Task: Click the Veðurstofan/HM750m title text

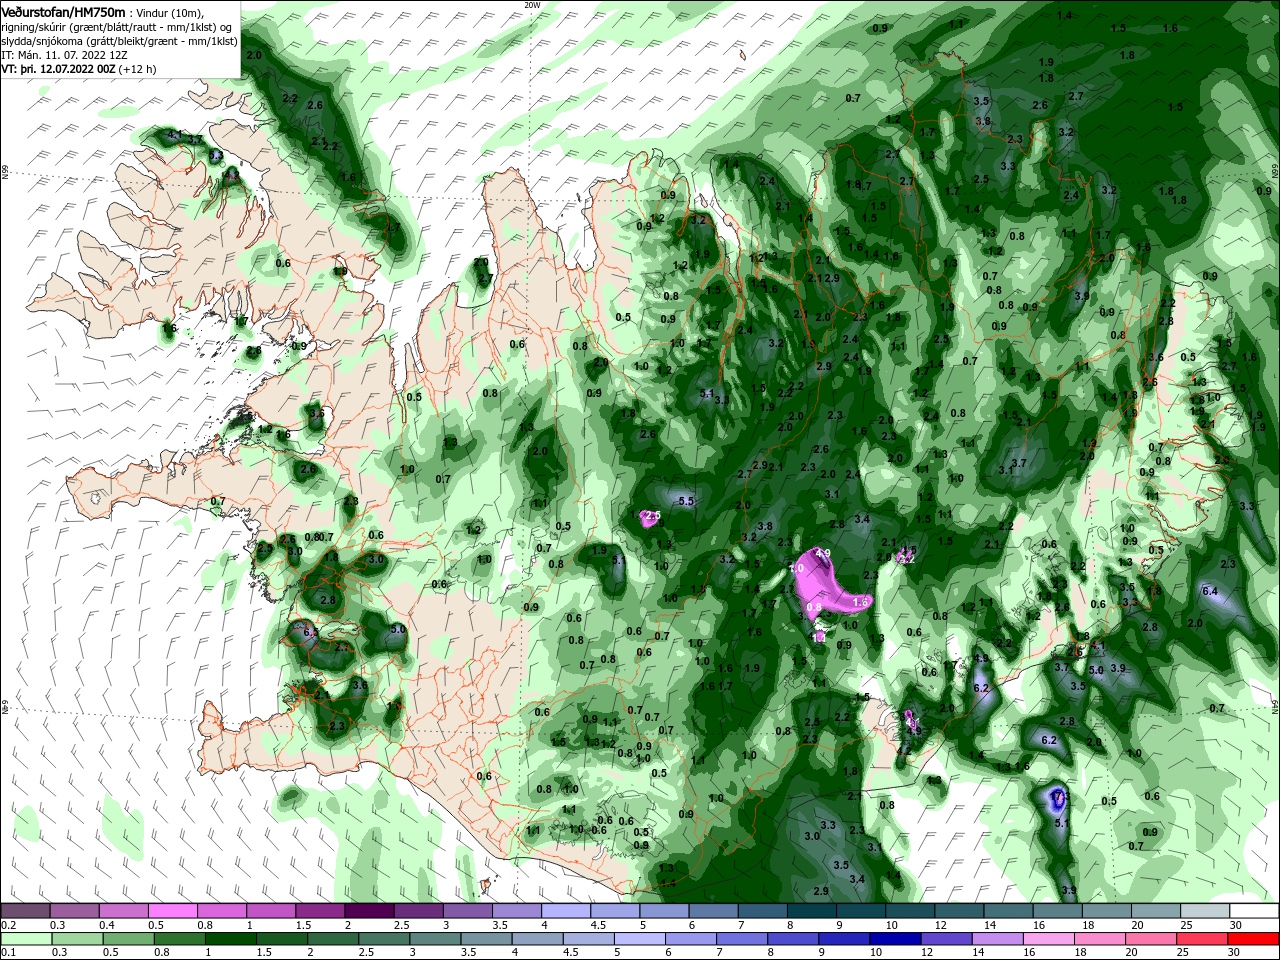Action: tap(64, 11)
